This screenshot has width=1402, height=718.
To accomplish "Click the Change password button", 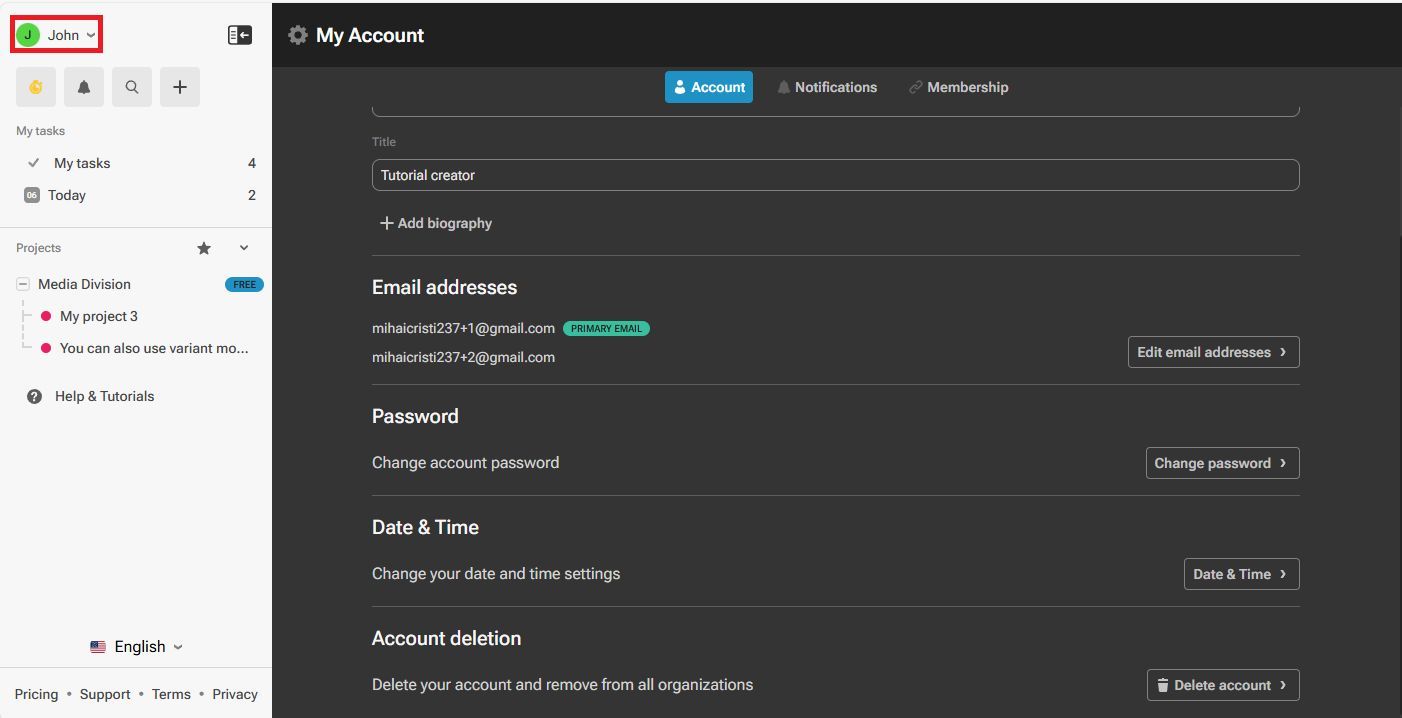I will 1222,463.
